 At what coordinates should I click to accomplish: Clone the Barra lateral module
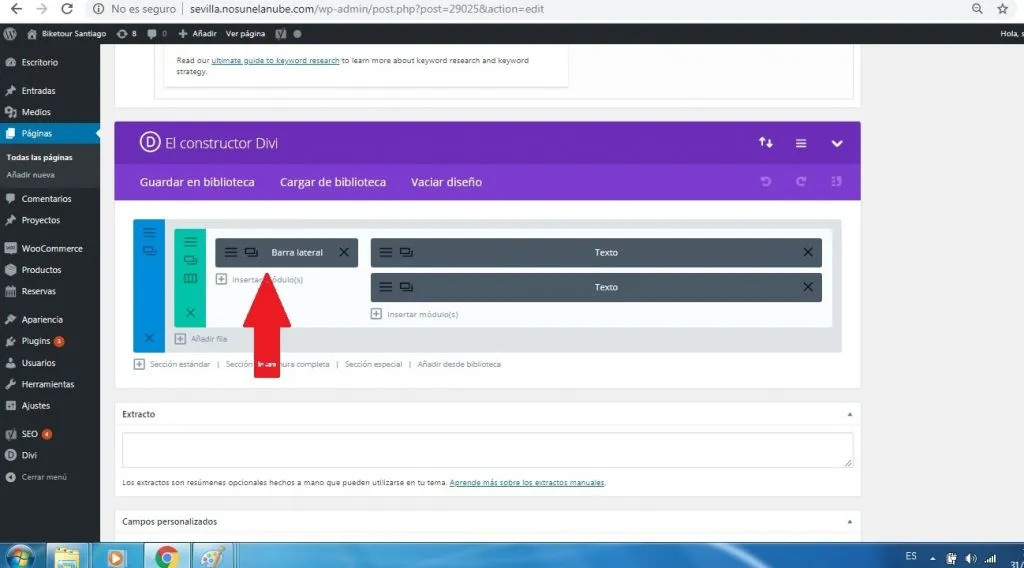tap(251, 253)
